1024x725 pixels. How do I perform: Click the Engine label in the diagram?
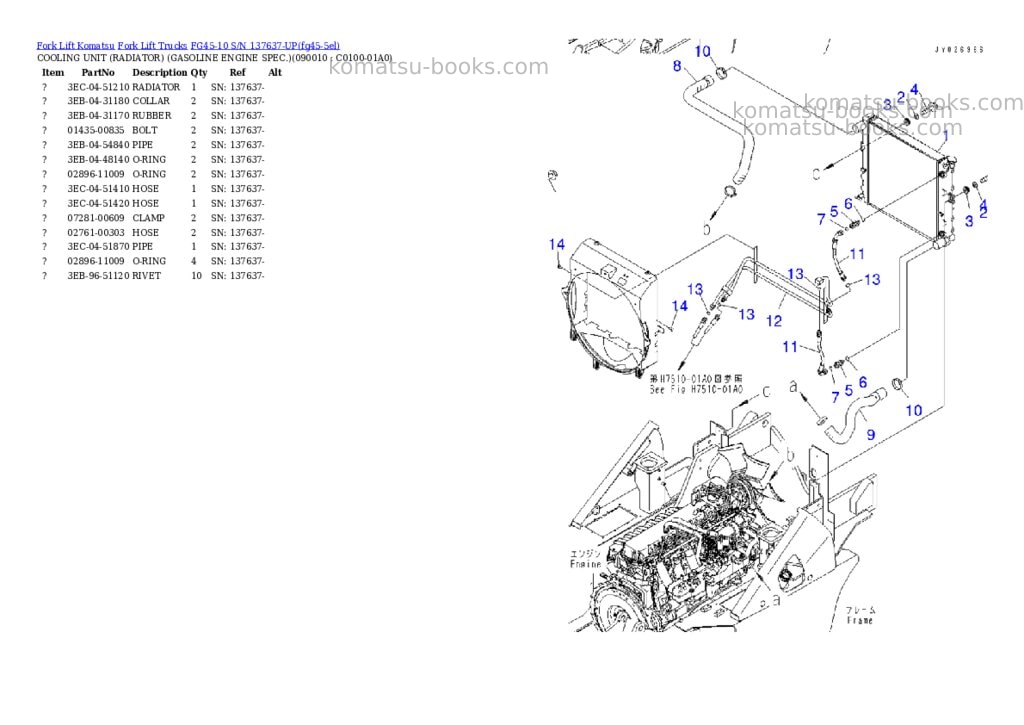coord(586,564)
